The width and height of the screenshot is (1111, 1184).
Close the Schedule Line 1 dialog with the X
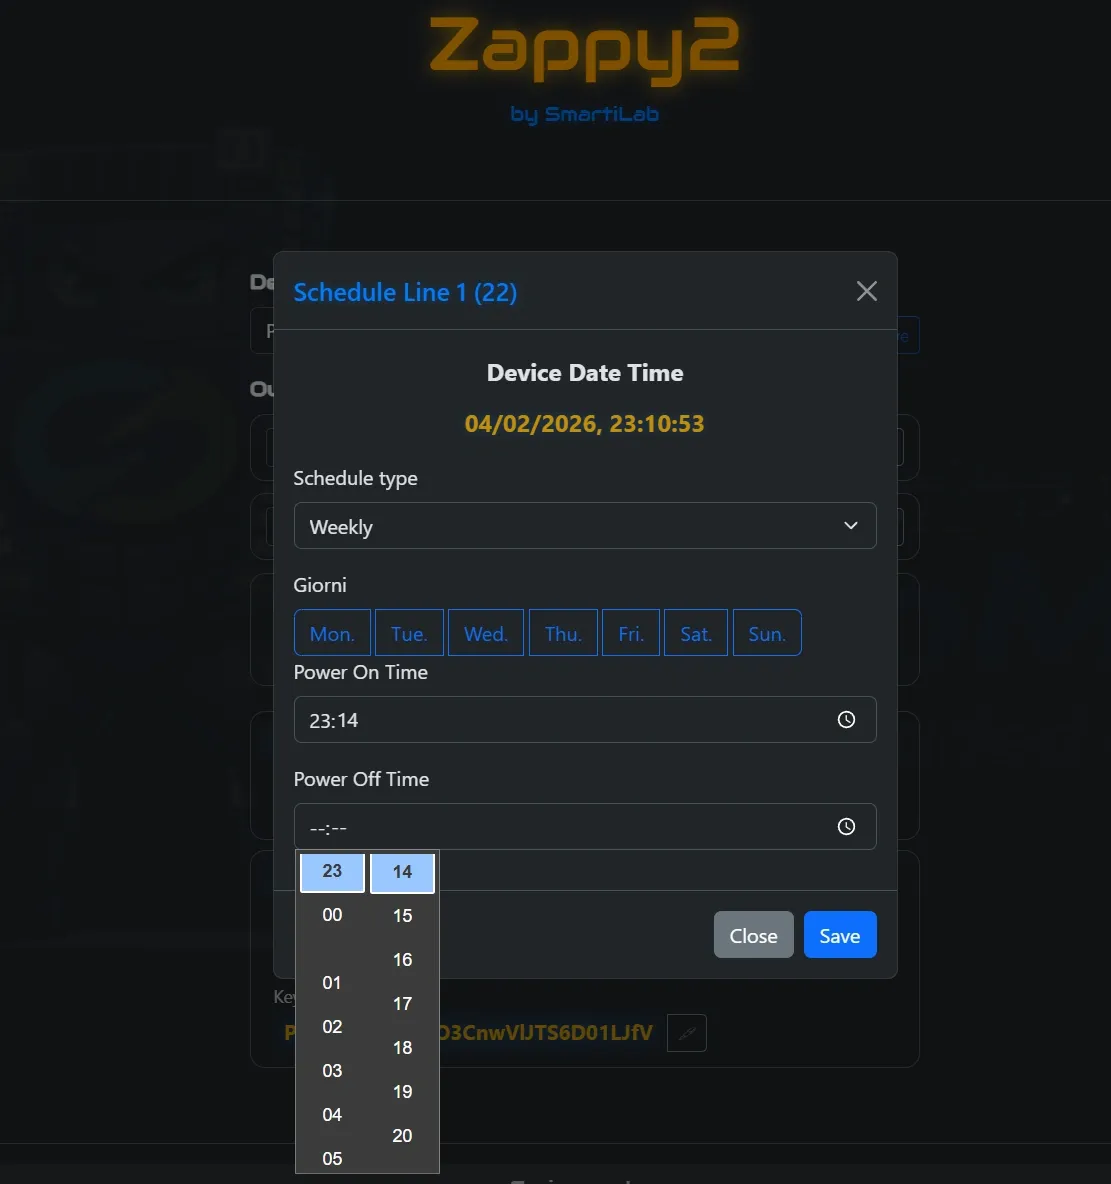866,291
